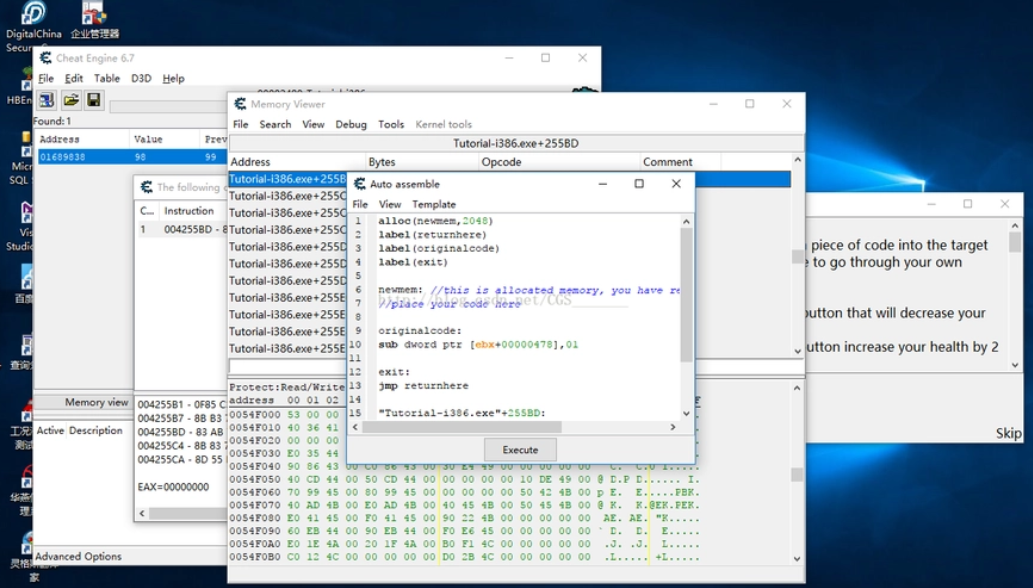Open the 企业管理器 desktop shortcut
The image size is (1033, 588).
[x=95, y=20]
